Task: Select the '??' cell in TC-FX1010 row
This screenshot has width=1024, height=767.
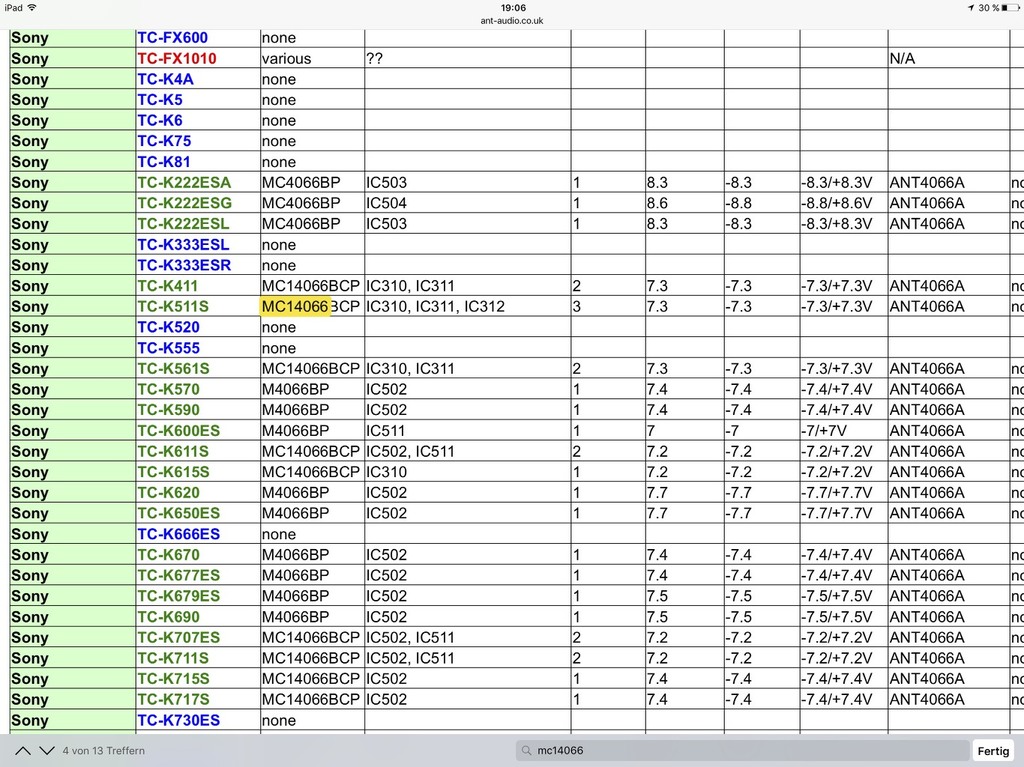Action: 468,58
